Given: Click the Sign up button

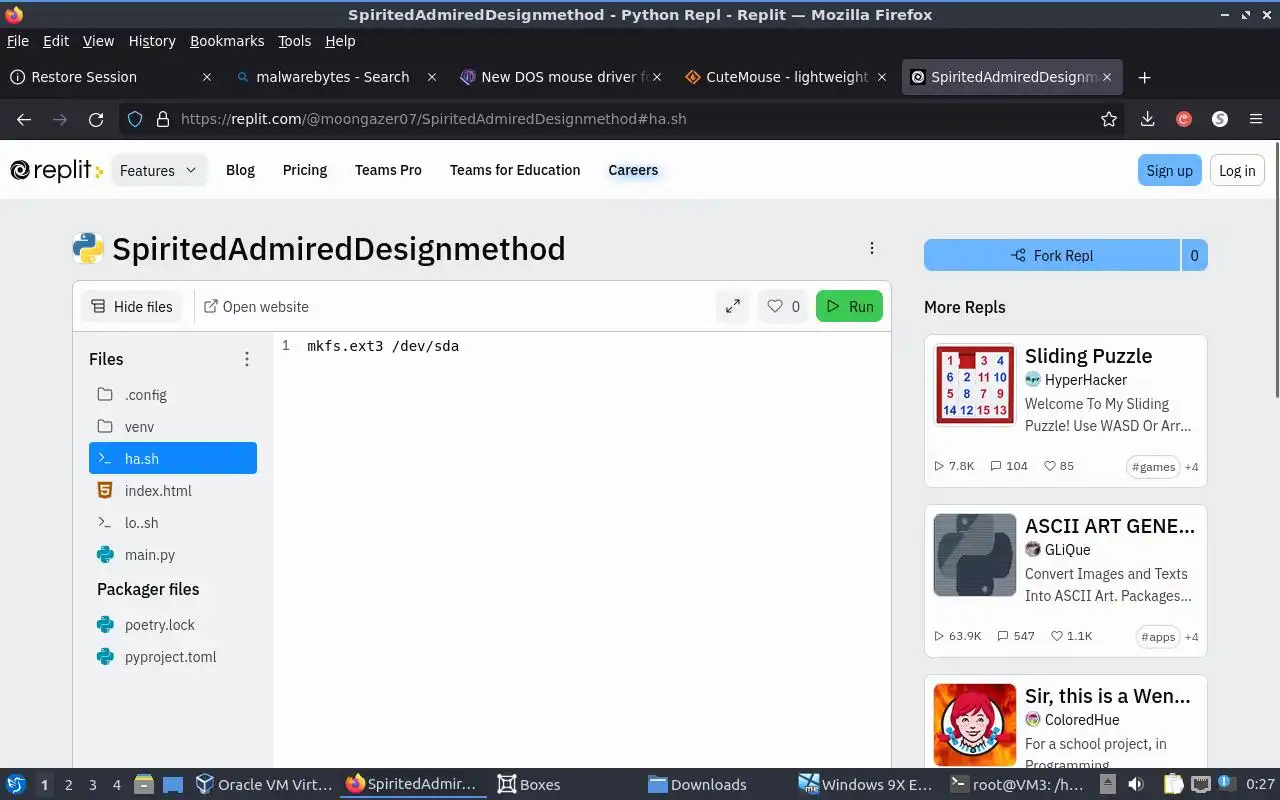Looking at the screenshot, I should [1169, 170].
